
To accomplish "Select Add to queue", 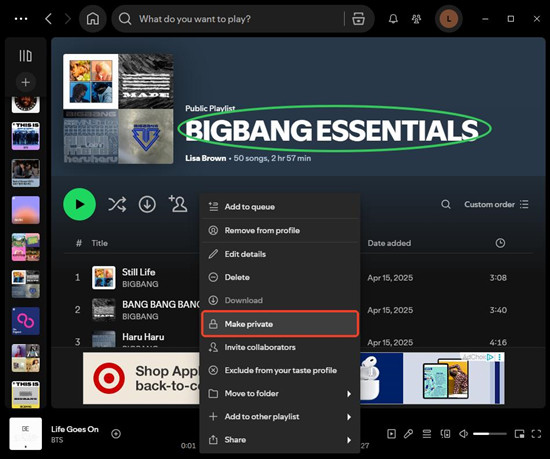I will pyautogui.click(x=280, y=207).
